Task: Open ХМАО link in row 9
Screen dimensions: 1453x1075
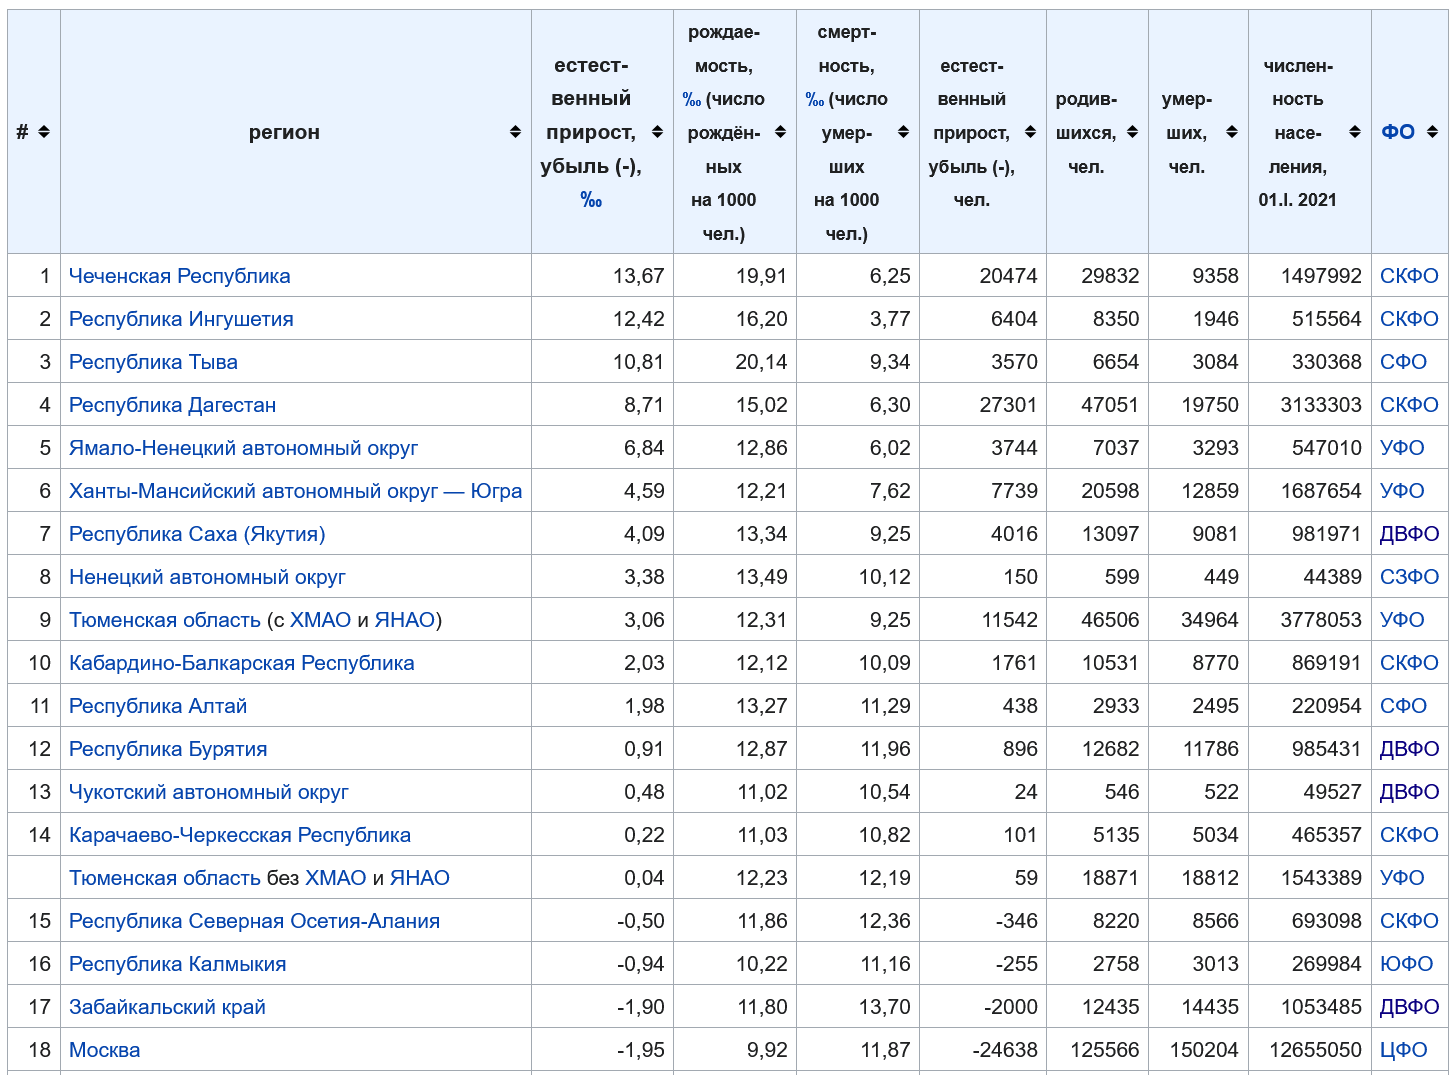Action: pyautogui.click(x=320, y=620)
